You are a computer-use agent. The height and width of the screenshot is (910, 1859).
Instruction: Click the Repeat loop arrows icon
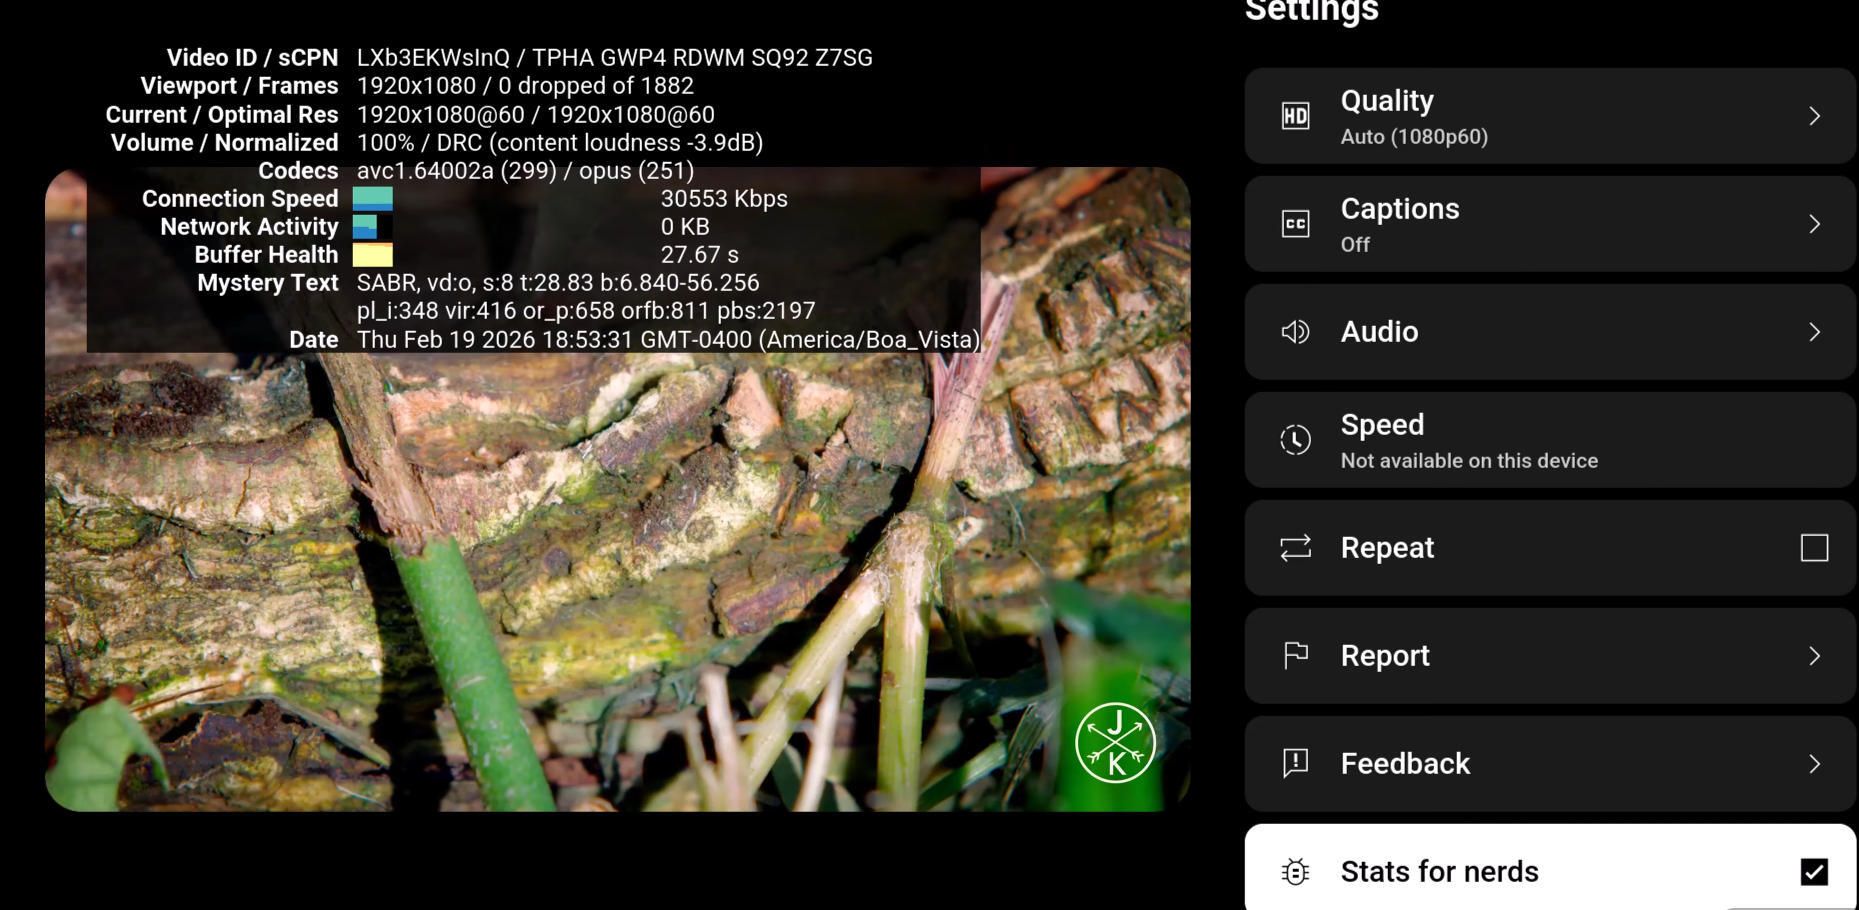tap(1295, 548)
